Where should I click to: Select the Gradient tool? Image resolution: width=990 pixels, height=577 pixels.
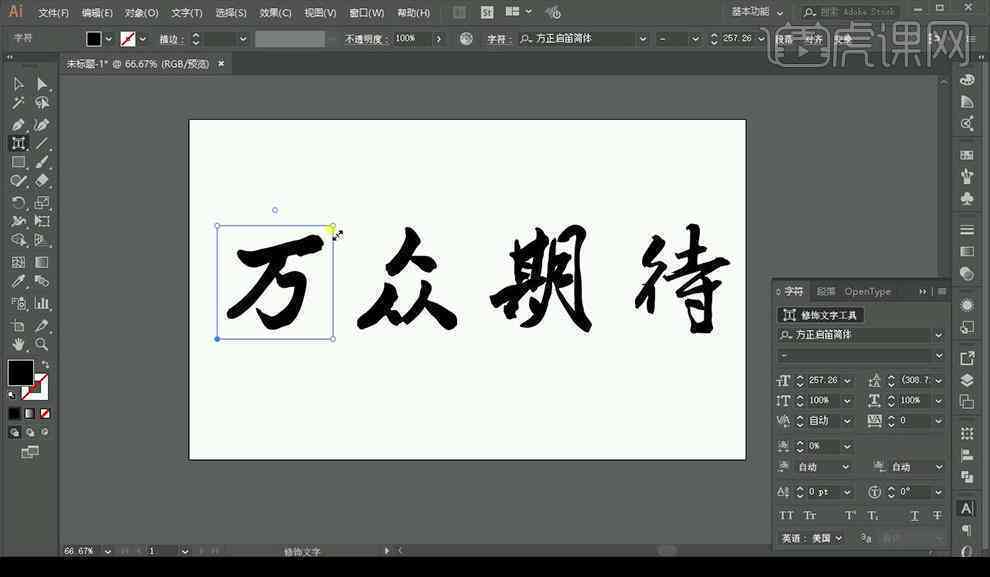(42, 262)
